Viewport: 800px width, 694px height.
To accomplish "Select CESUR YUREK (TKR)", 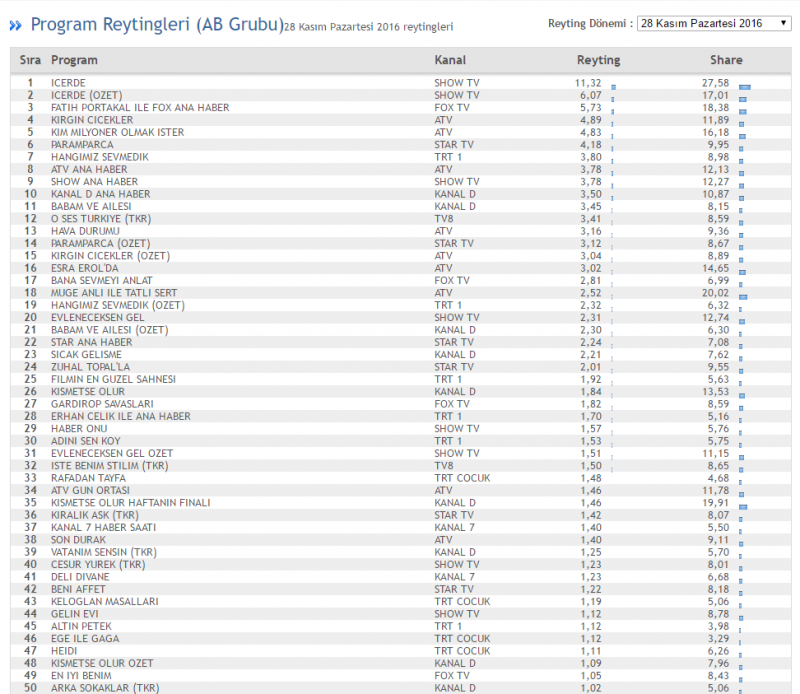I will click(x=98, y=564).
